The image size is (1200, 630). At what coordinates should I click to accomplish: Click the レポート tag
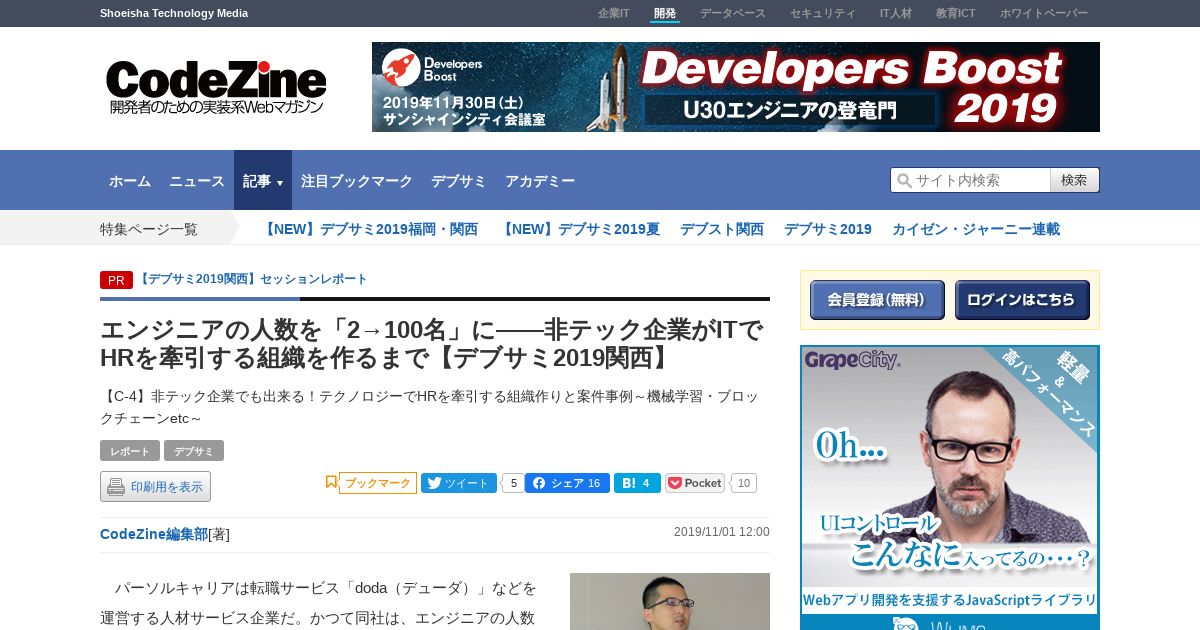pos(130,451)
